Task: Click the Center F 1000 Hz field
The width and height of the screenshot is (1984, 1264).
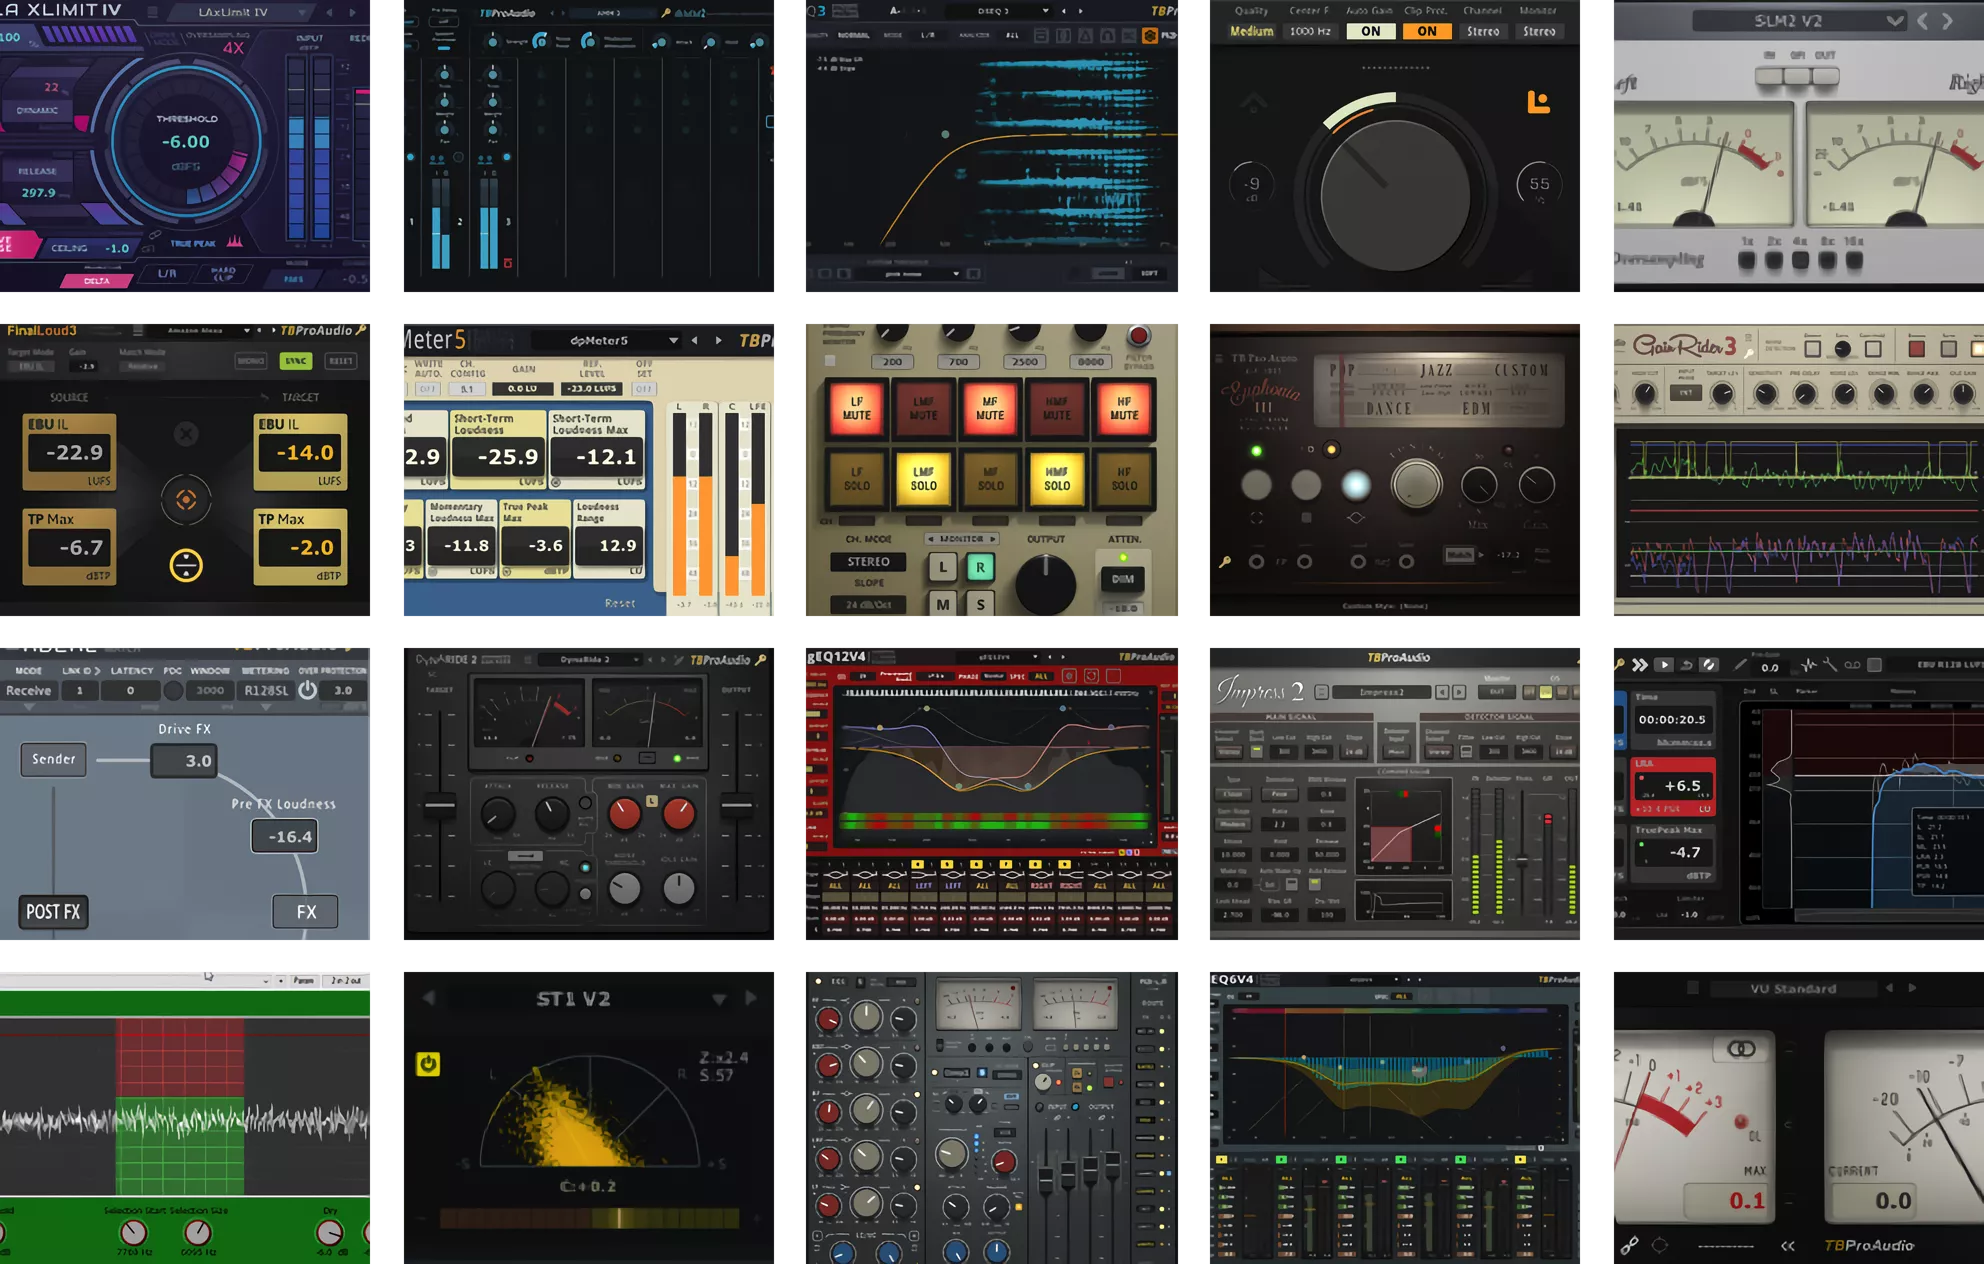Action: [1310, 31]
